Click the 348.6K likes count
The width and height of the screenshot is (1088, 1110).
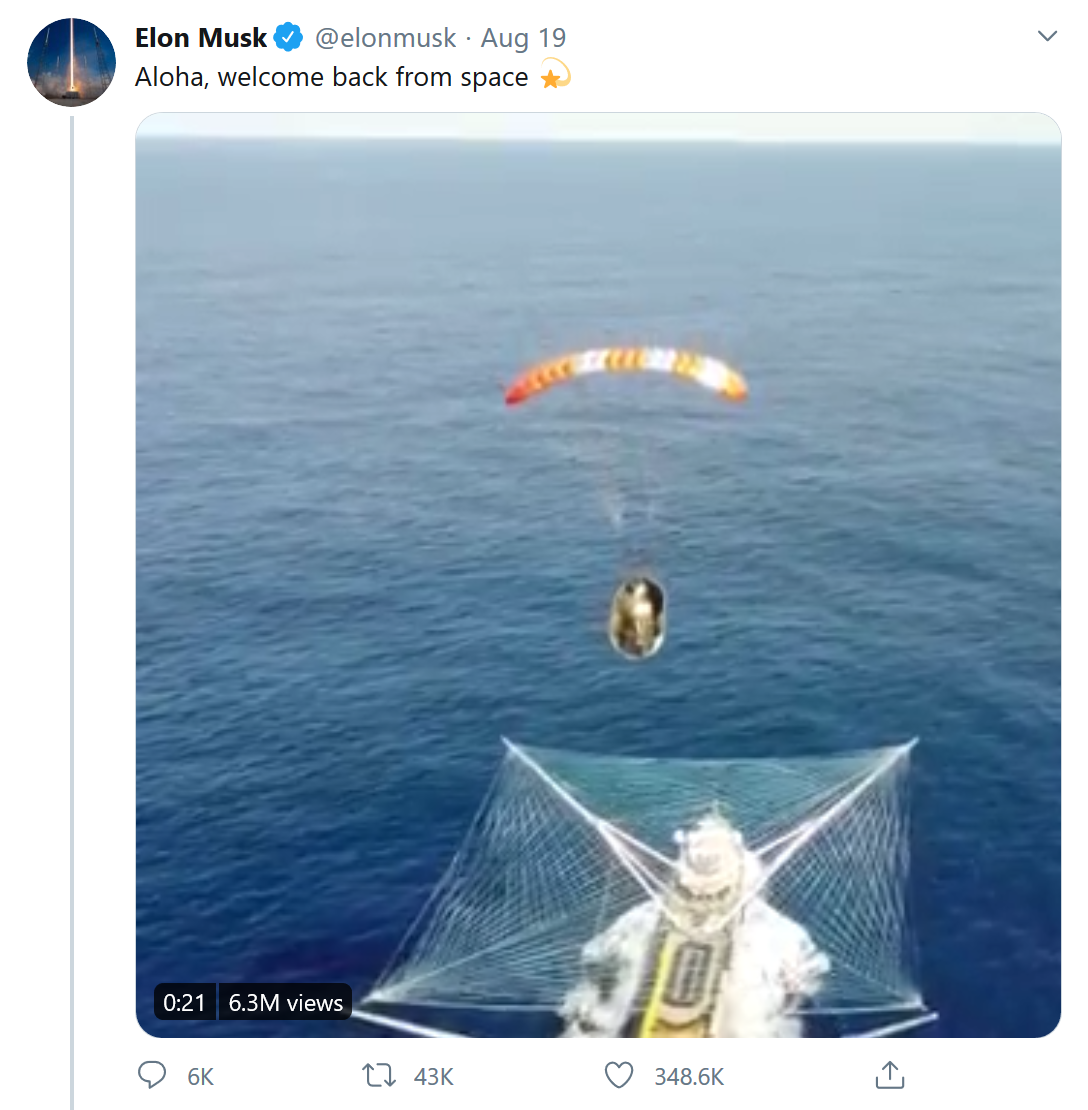pyautogui.click(x=689, y=1076)
